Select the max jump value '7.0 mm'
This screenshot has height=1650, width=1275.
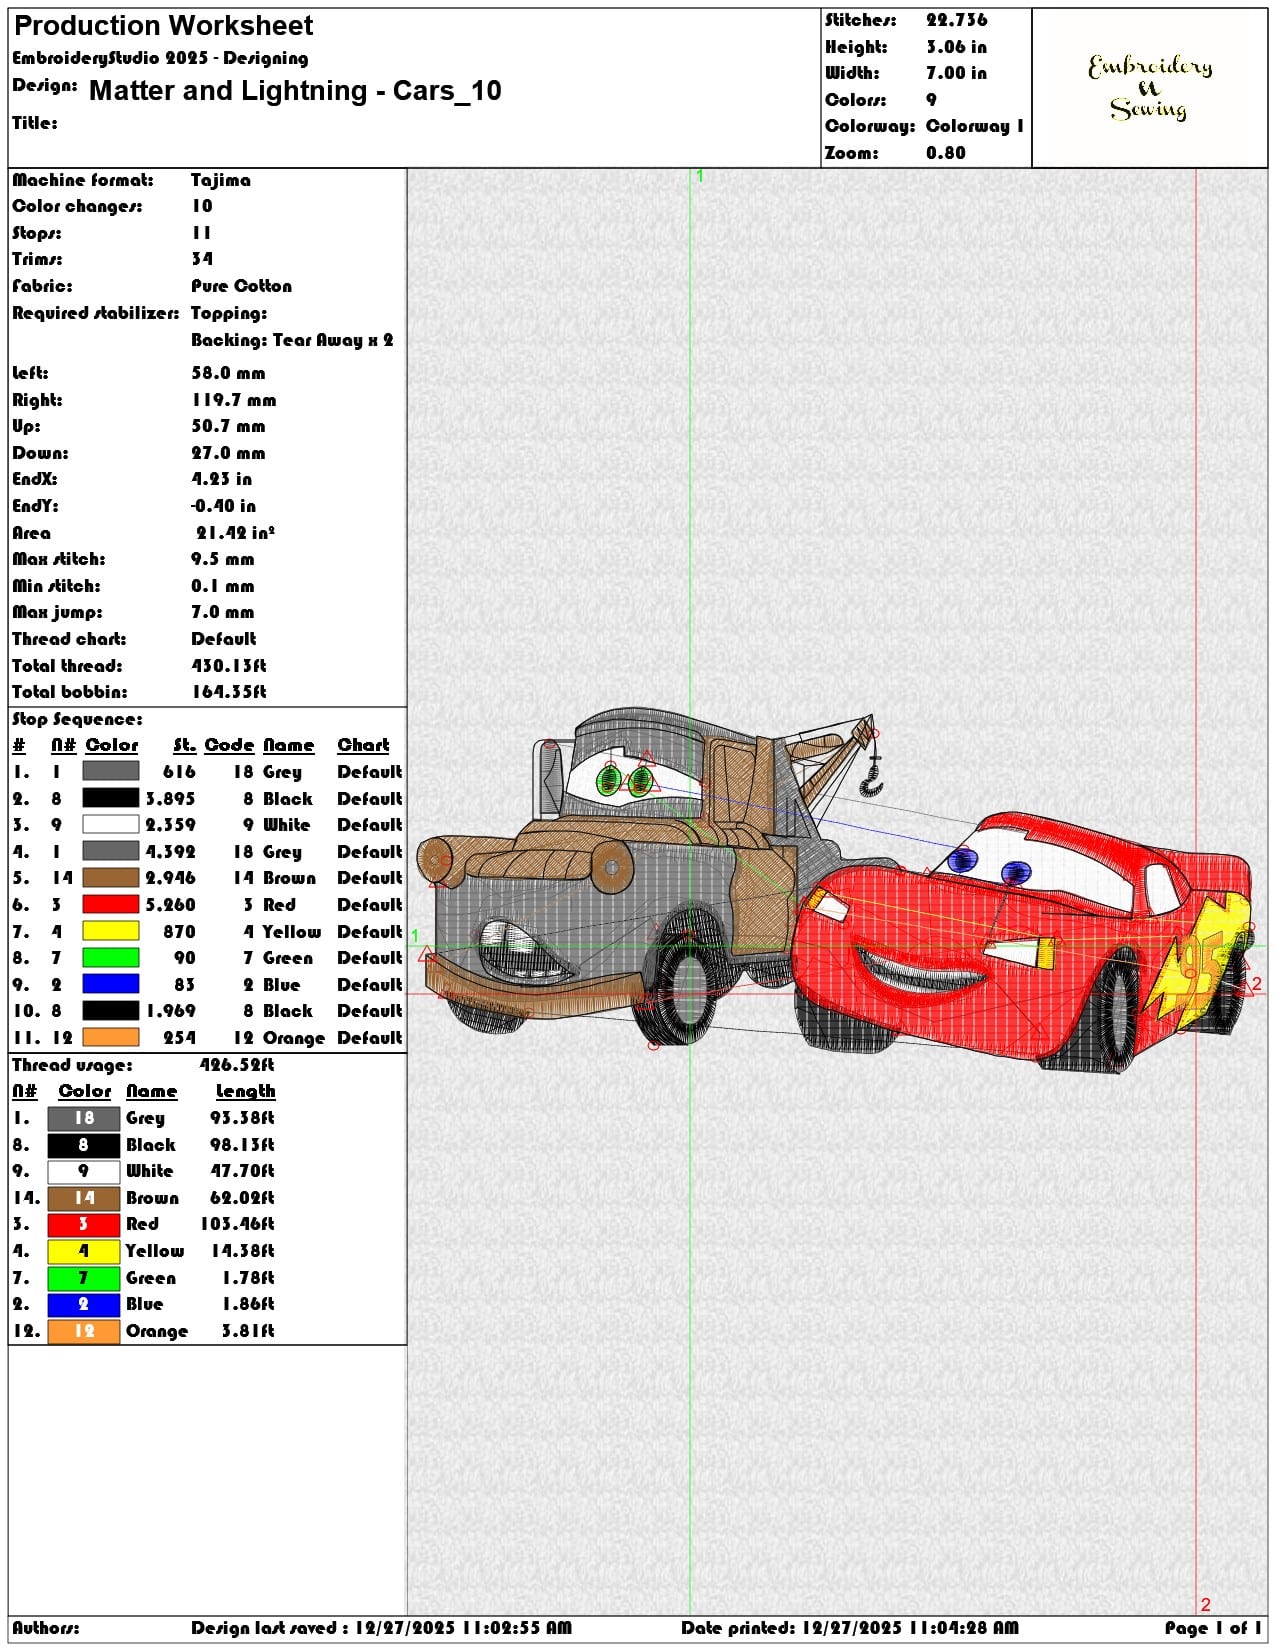[223, 612]
